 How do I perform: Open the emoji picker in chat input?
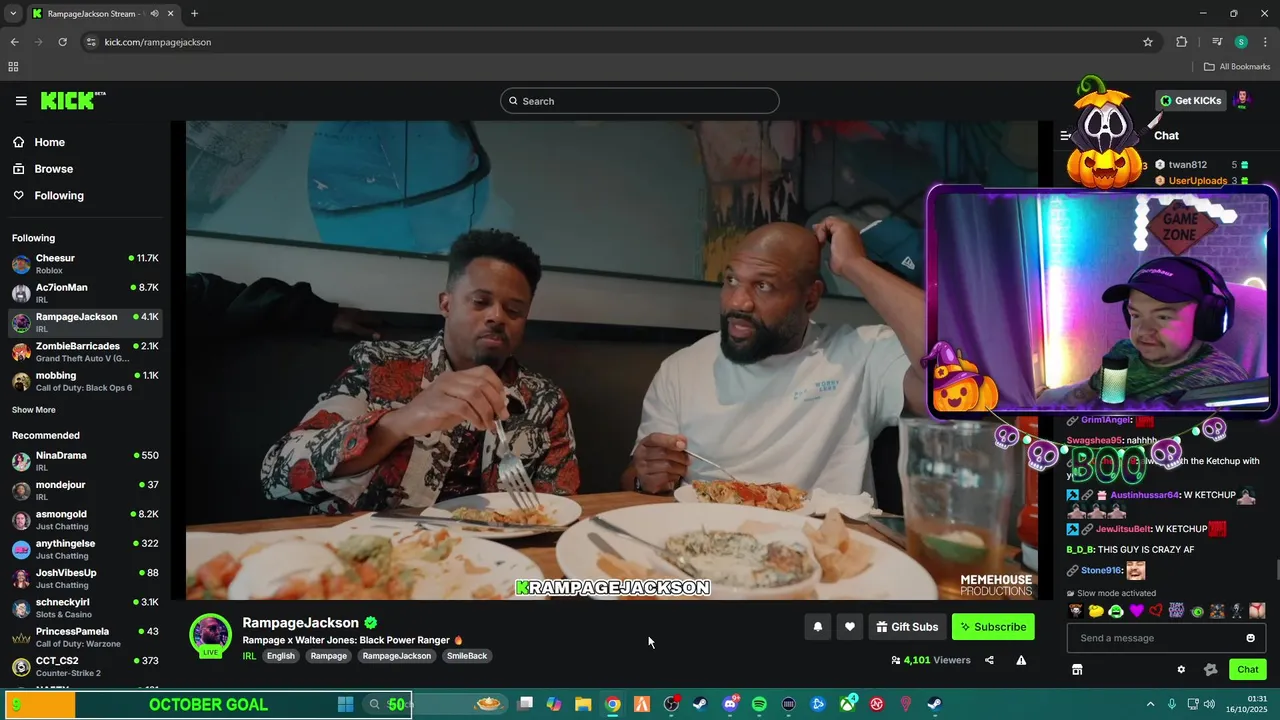1250,638
